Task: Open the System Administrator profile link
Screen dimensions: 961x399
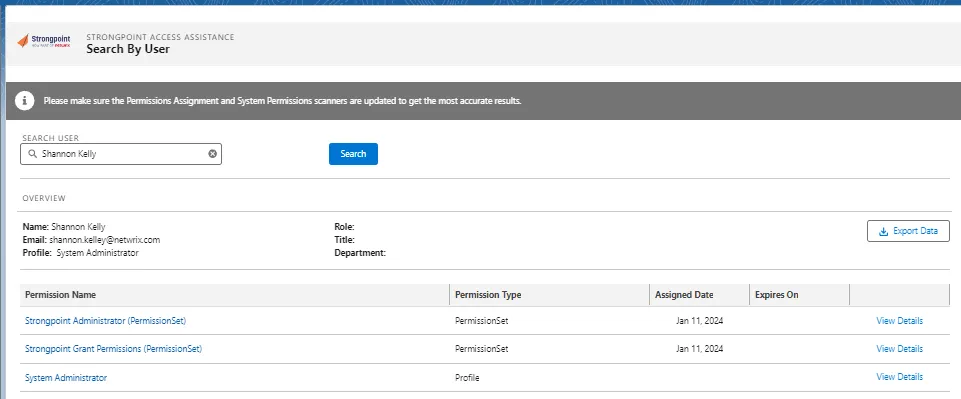Action: (66, 378)
